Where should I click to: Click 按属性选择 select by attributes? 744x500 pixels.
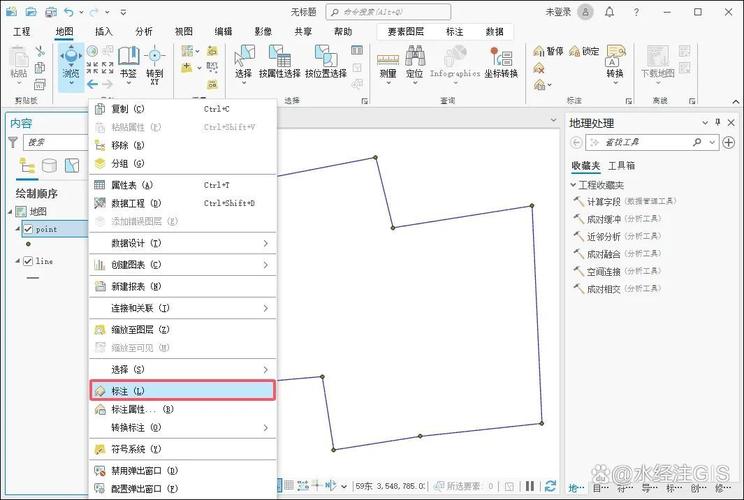[279, 62]
